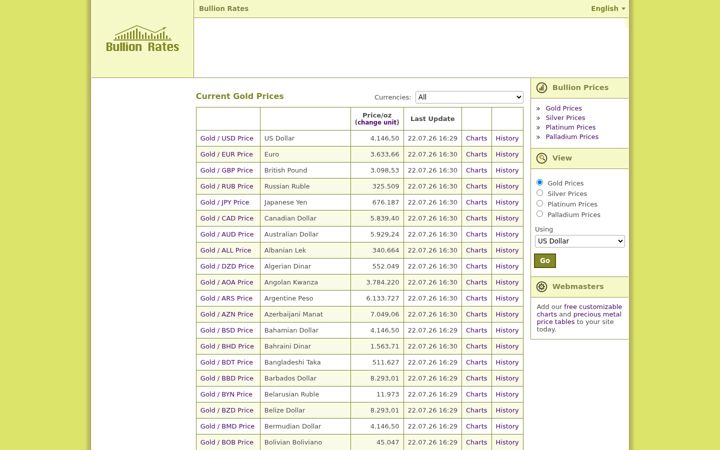The height and width of the screenshot is (450, 720).
Task: Open the Gold / DZD Price link
Action: pyautogui.click(x=227, y=266)
